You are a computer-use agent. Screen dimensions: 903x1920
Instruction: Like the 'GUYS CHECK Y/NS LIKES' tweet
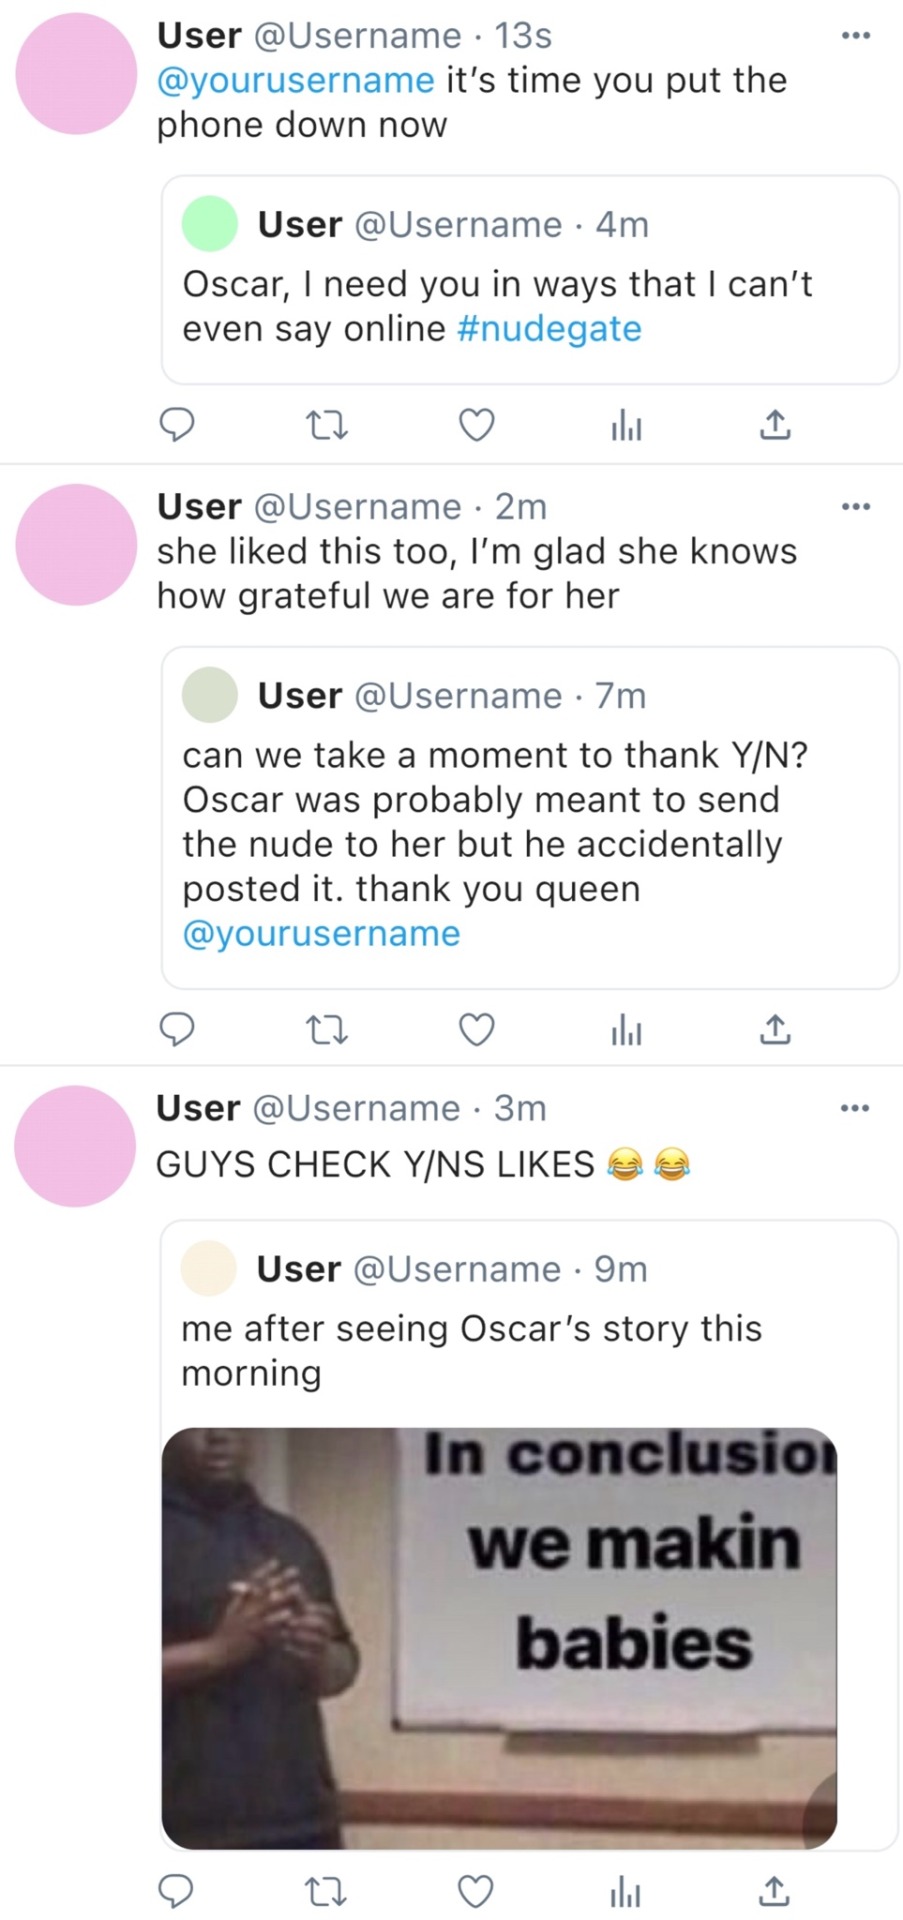pos(476,1891)
